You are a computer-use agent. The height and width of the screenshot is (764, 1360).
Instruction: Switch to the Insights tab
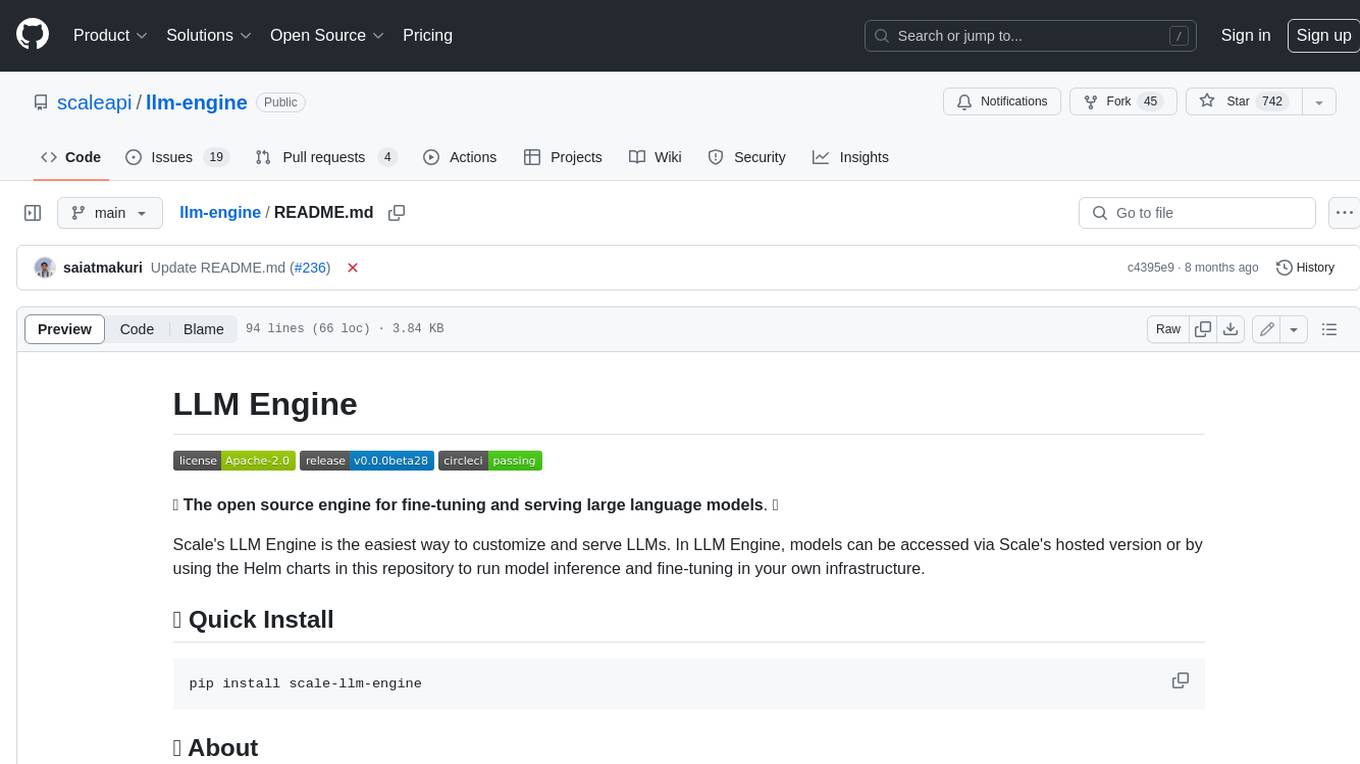coord(851,157)
